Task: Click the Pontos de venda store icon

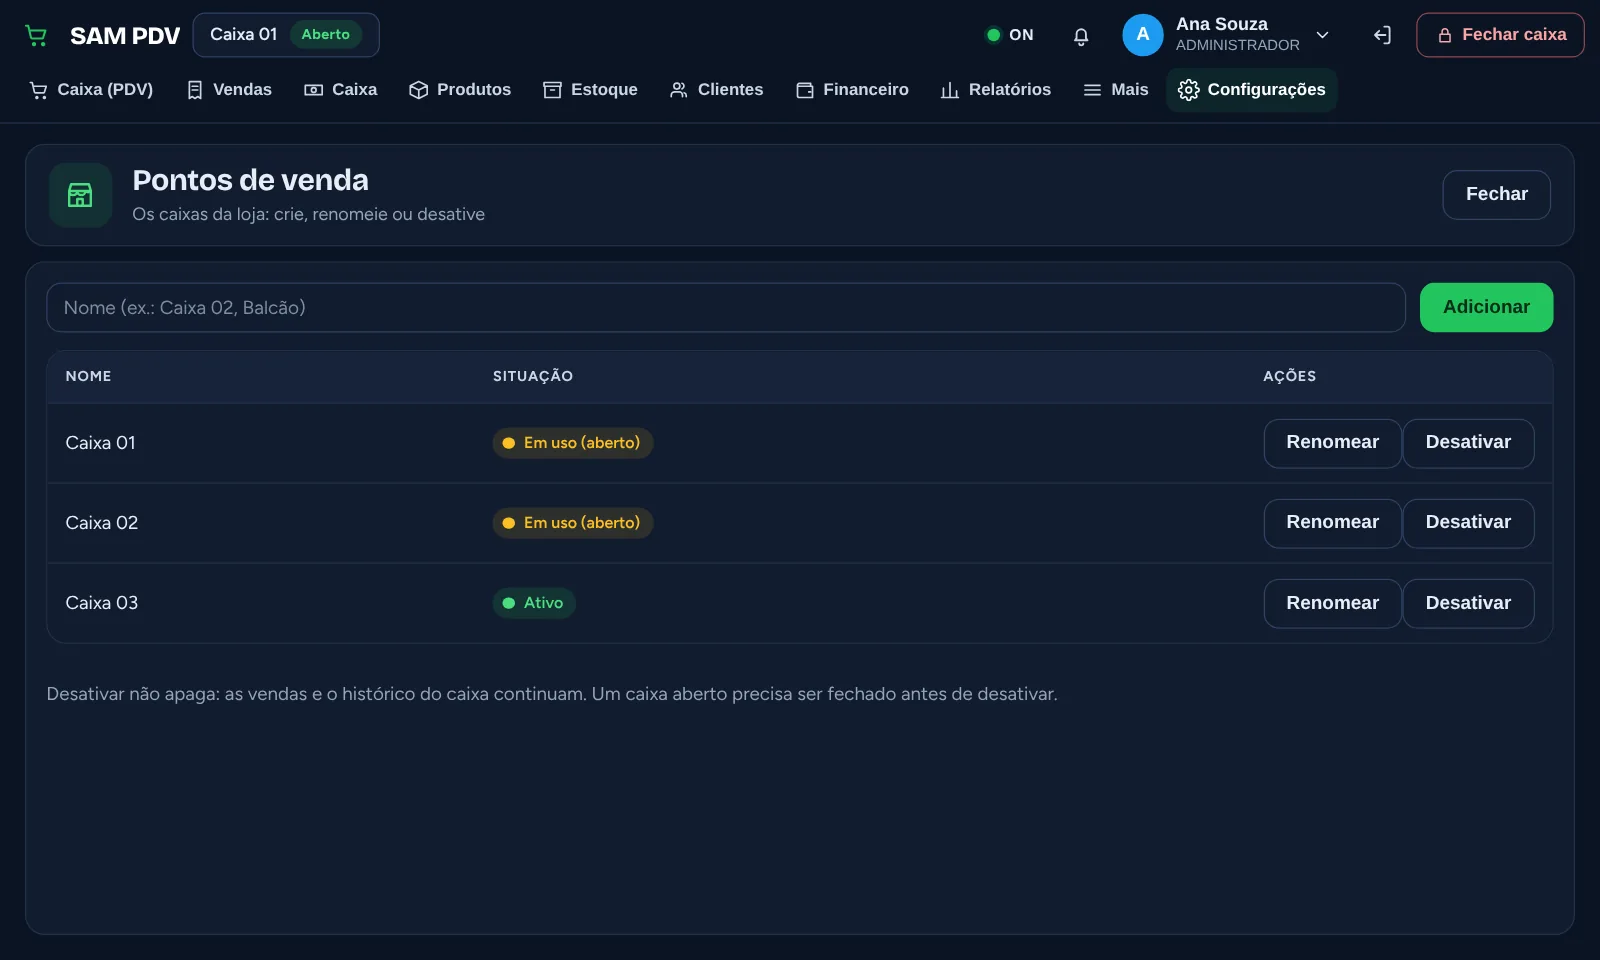Action: tap(80, 195)
